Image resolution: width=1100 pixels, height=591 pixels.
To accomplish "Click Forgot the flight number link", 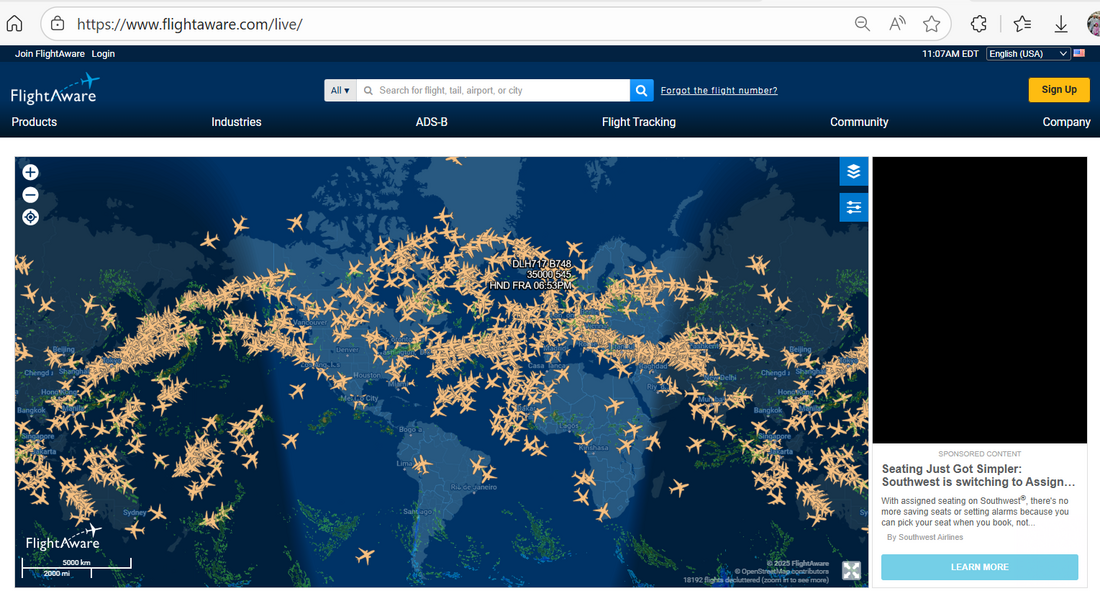I will [x=719, y=90].
